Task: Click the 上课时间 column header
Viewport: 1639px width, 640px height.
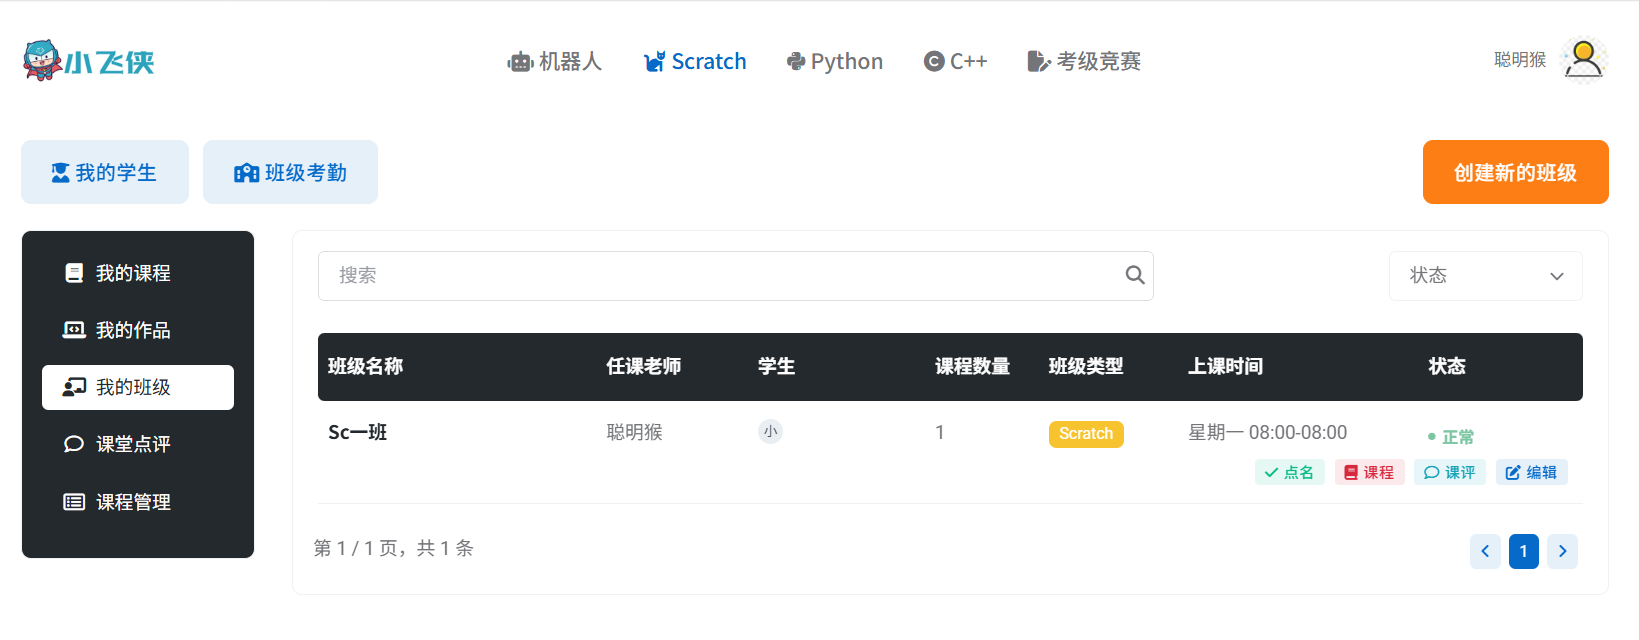Action: click(x=1225, y=366)
